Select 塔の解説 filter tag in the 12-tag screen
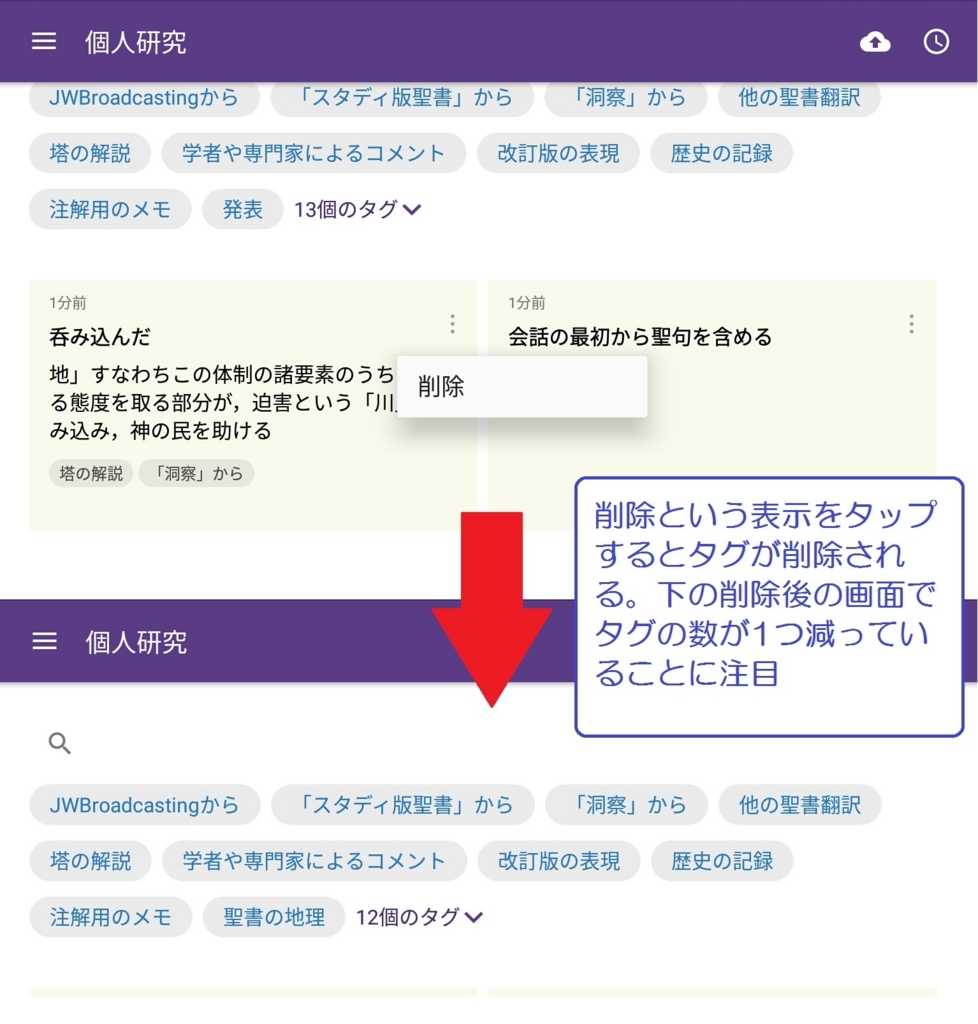Viewport: 978px width, 1024px height. pos(90,861)
